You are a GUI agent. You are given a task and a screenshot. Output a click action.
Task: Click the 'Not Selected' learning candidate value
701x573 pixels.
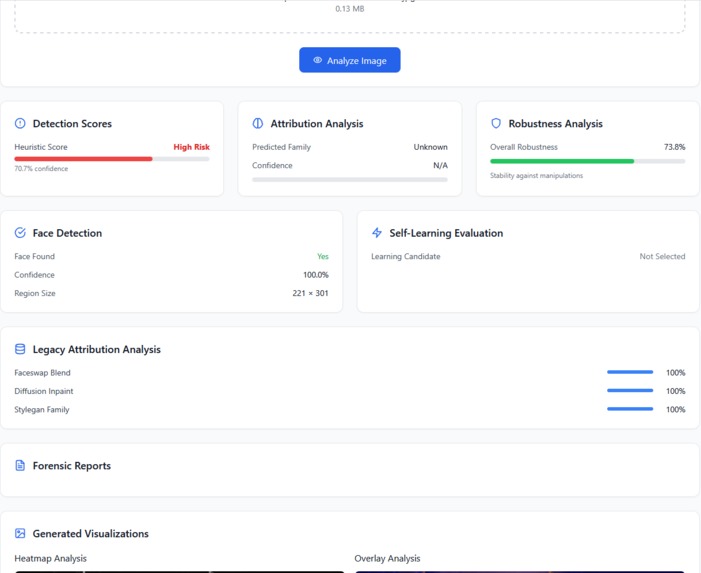coord(662,256)
